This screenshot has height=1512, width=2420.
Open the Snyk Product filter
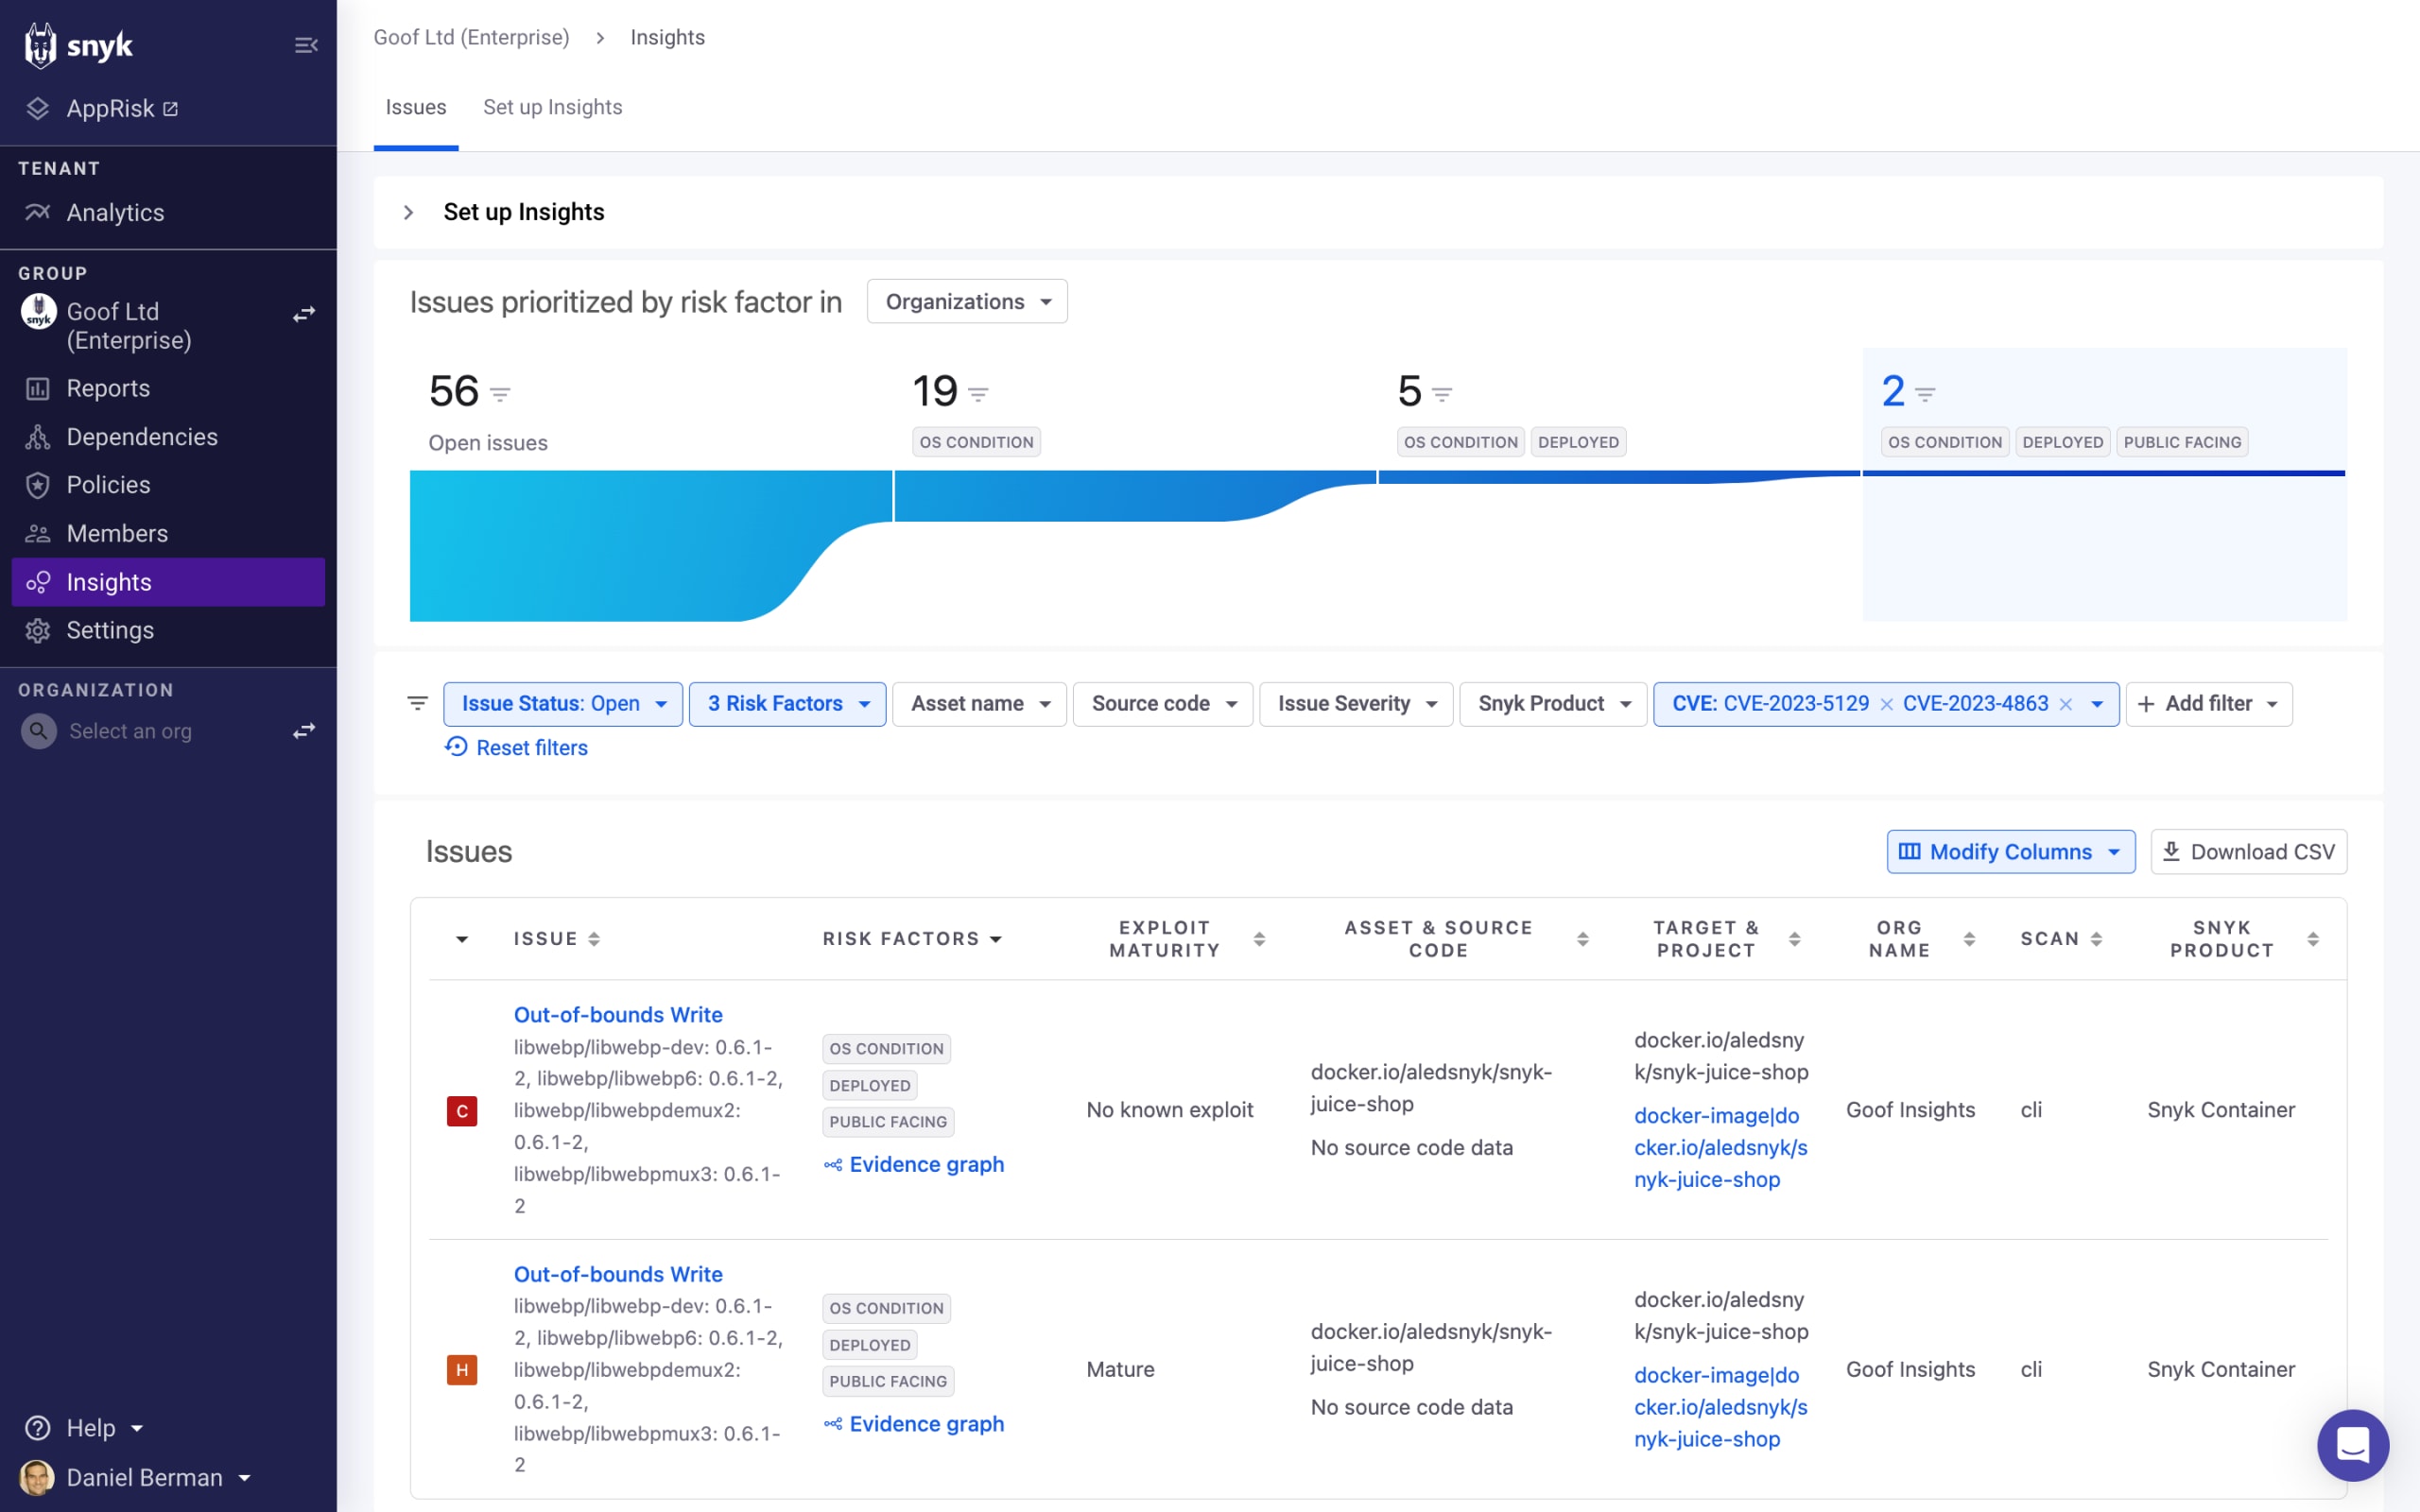(1553, 704)
